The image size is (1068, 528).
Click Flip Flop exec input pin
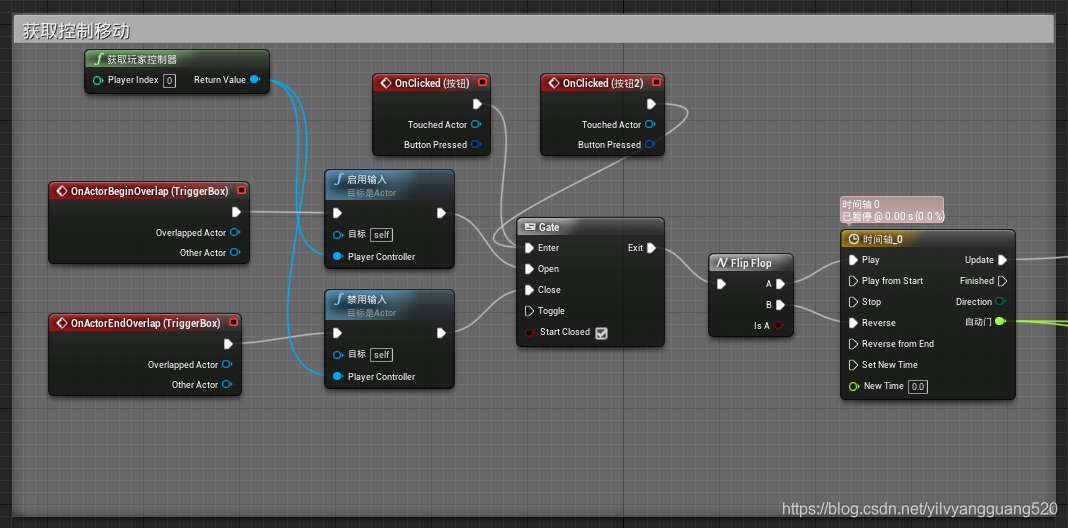721,284
